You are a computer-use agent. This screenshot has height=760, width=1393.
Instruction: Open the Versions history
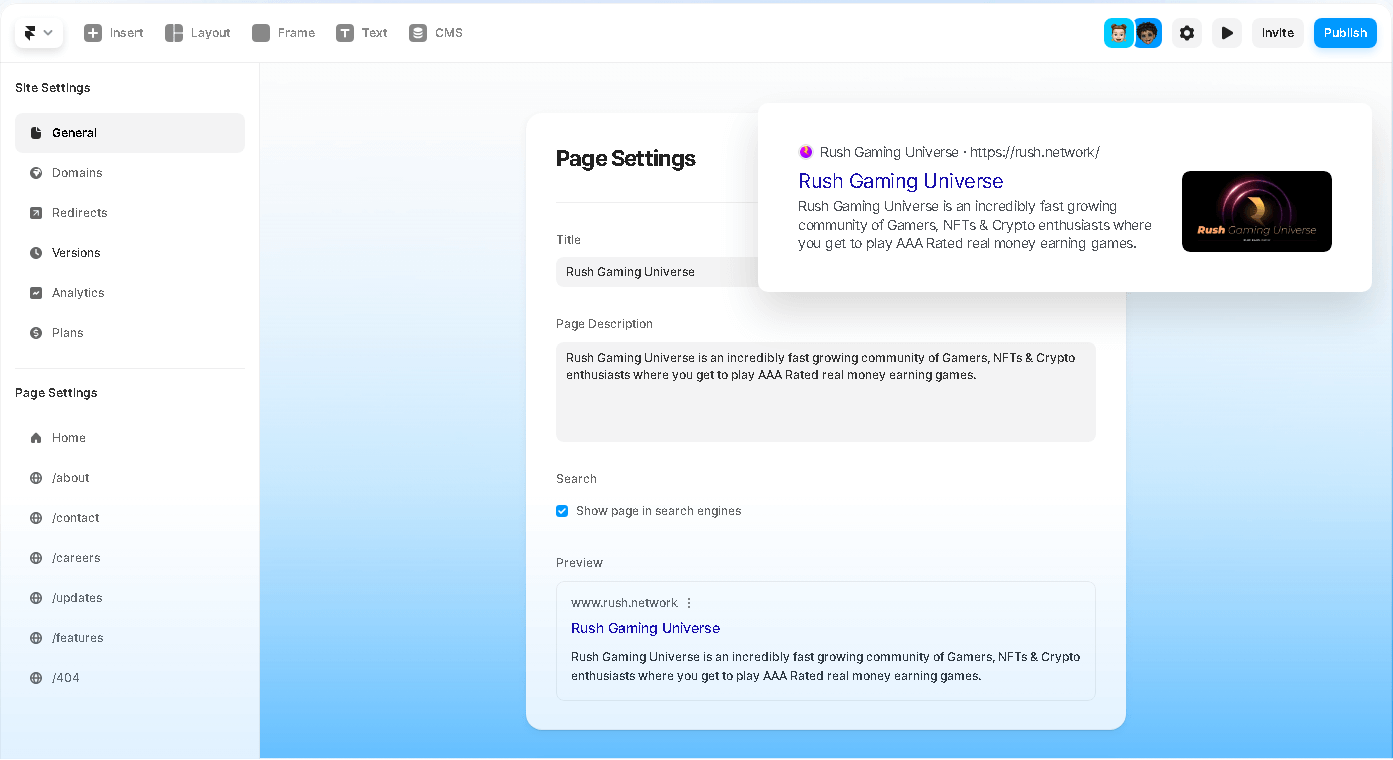click(78, 252)
